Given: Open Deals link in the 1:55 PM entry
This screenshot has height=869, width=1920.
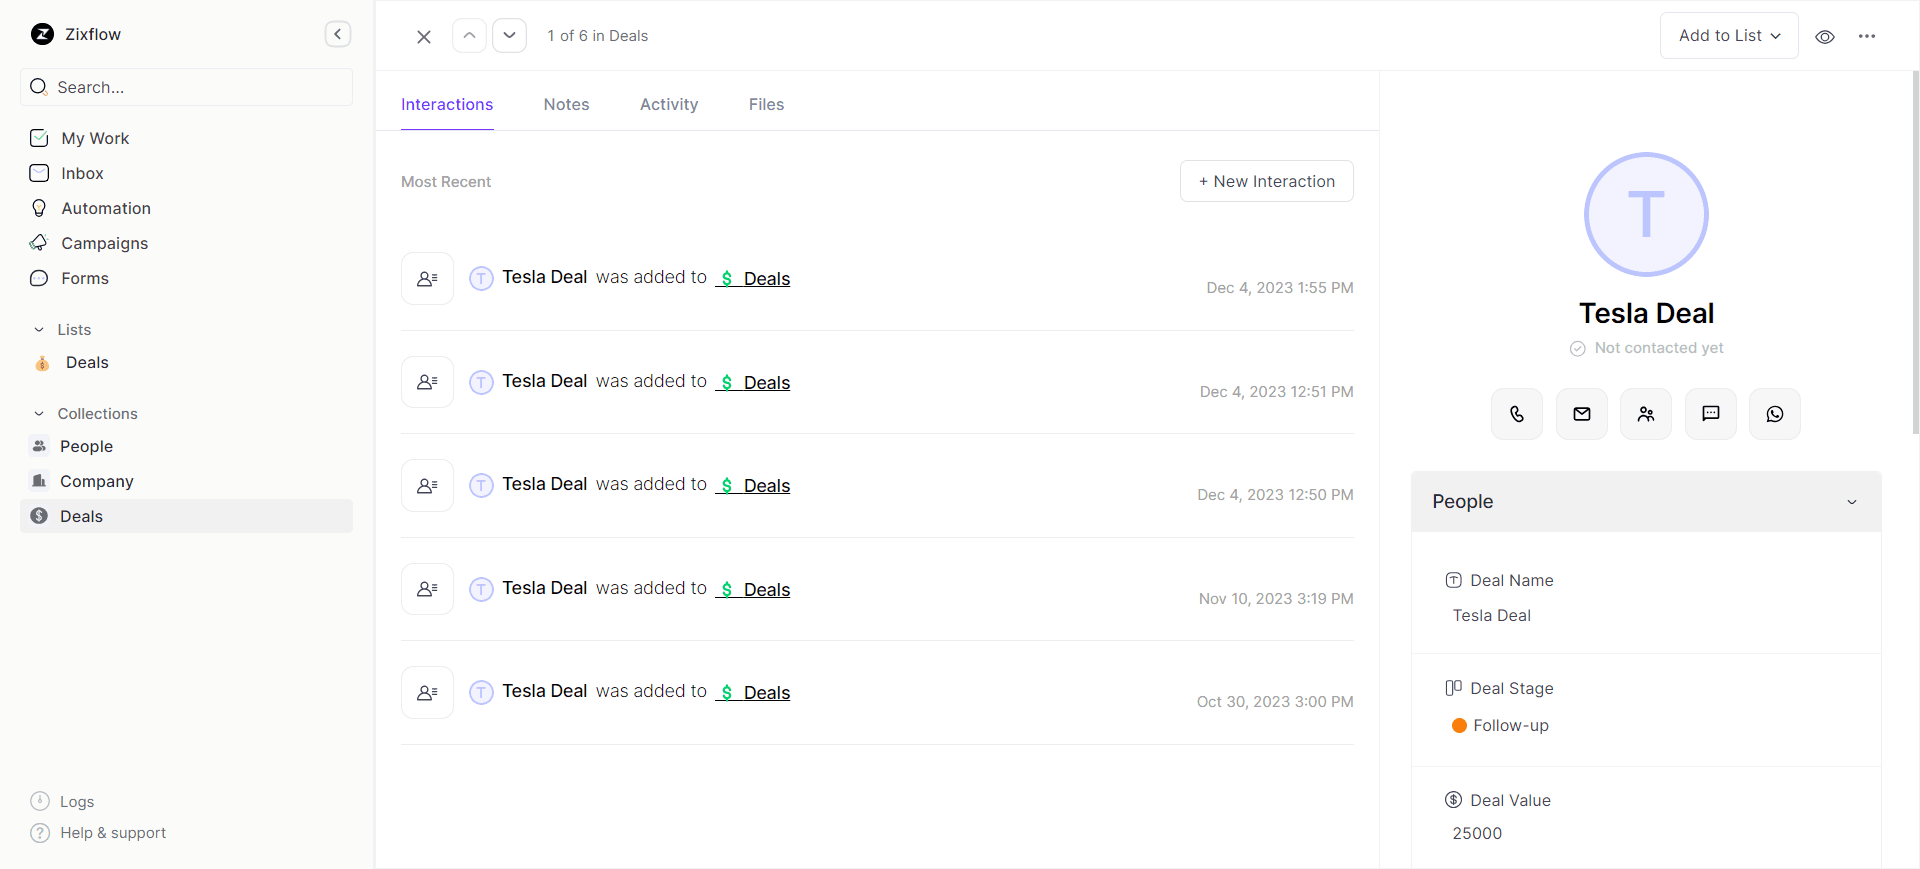Looking at the screenshot, I should point(754,278).
